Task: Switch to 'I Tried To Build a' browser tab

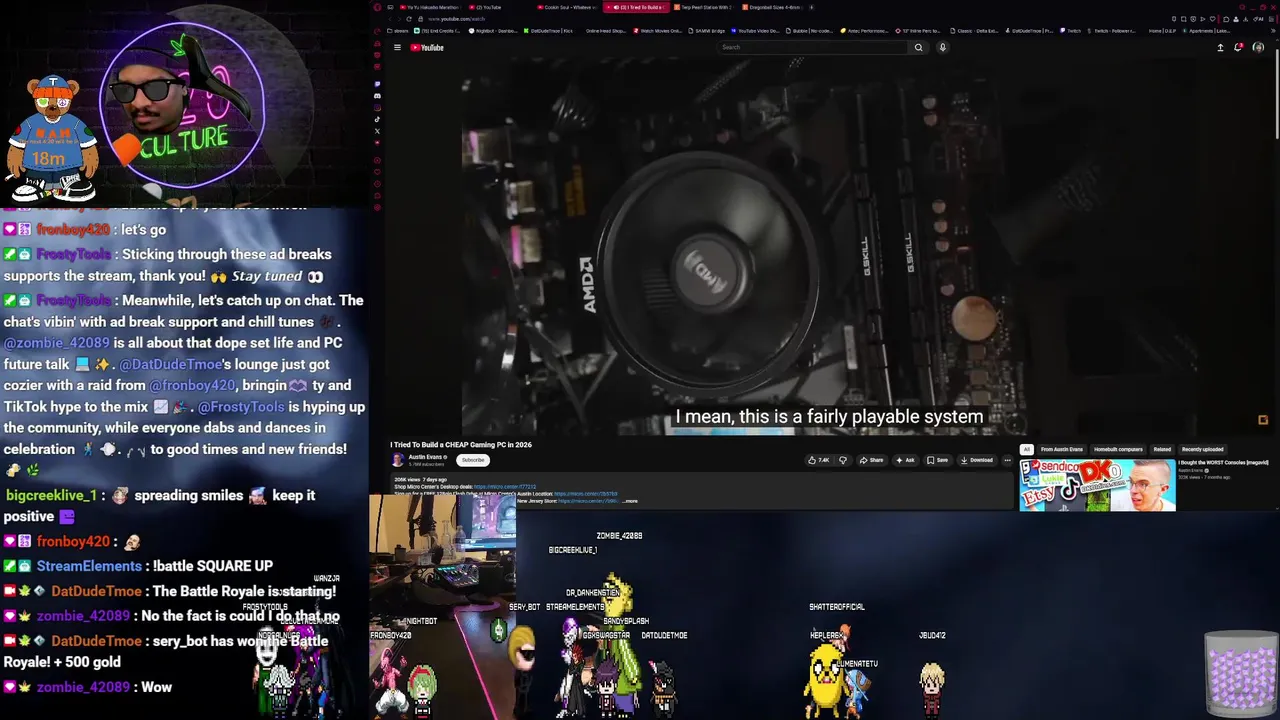Action: pos(636,7)
